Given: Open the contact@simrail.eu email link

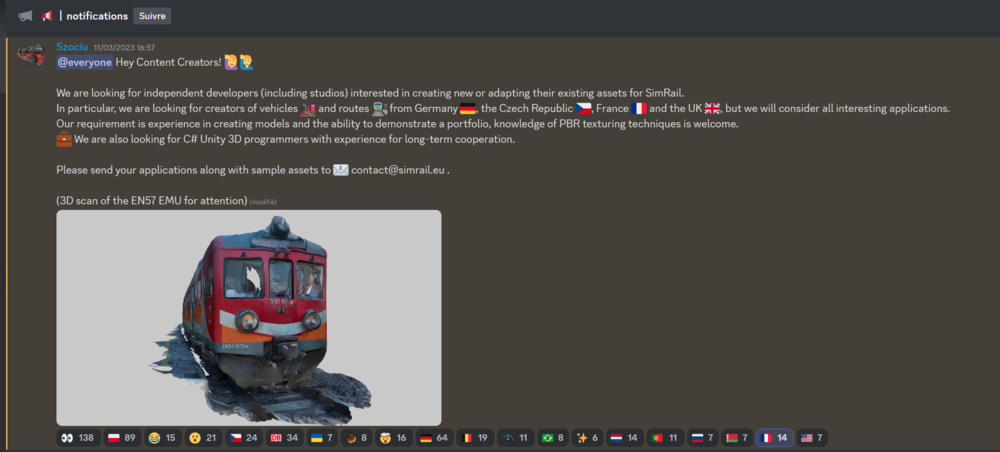Looking at the screenshot, I should (398, 170).
